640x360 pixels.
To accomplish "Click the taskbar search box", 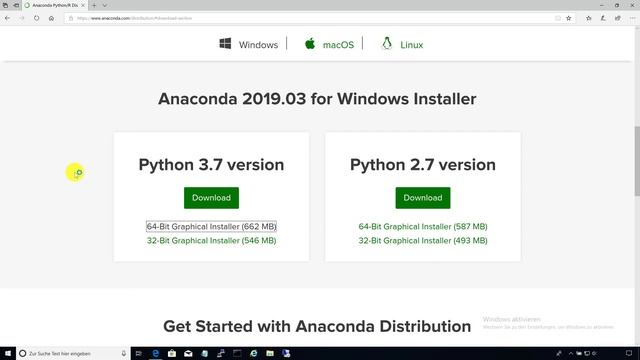I will [73, 353].
